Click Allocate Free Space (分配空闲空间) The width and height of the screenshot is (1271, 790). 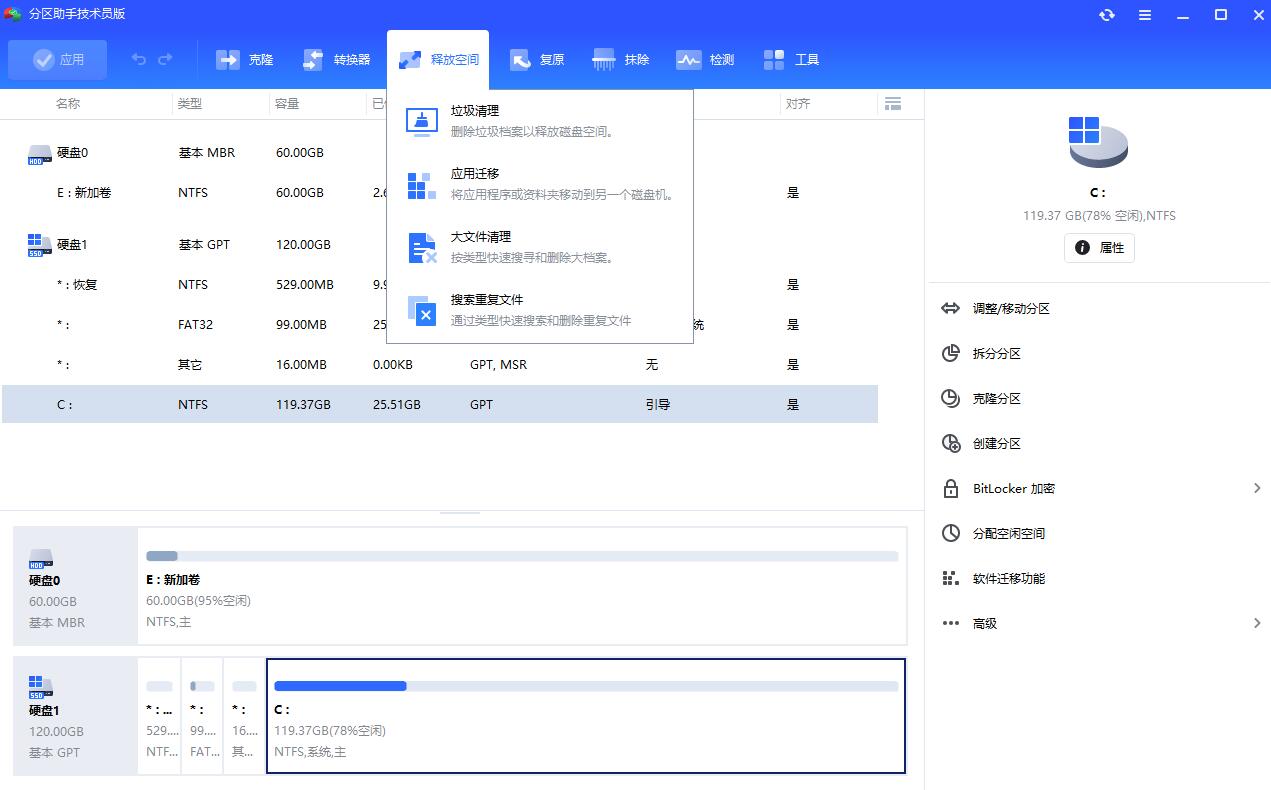click(1009, 534)
